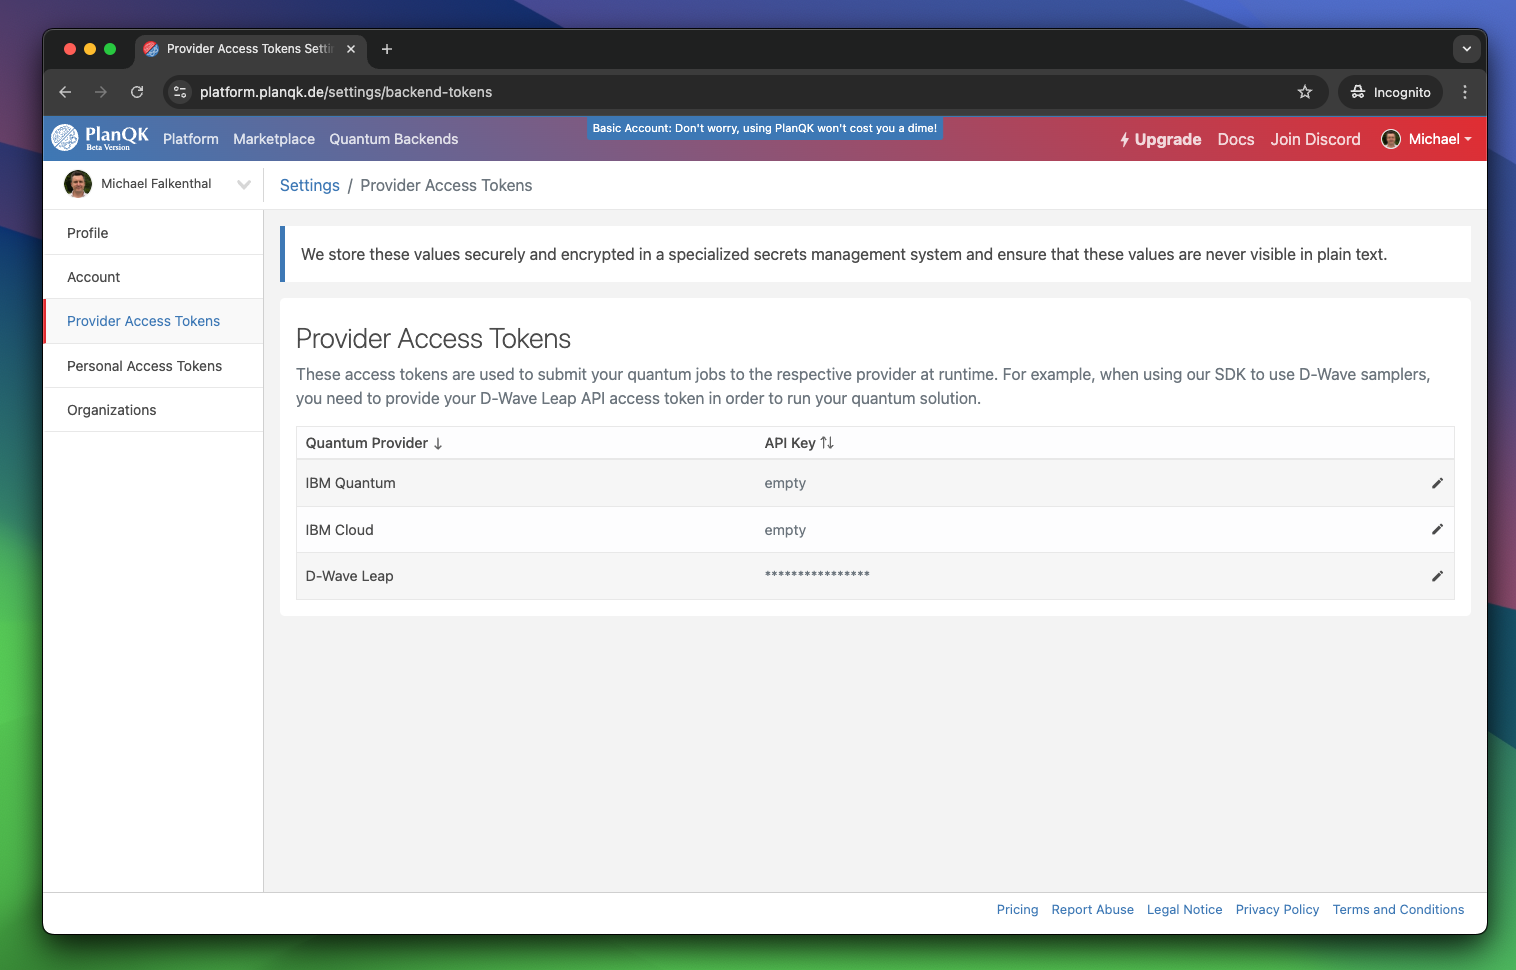Screen dimensions: 1516x970
Task: Expand Michael Falkenthal account switcher
Action: coord(243,184)
